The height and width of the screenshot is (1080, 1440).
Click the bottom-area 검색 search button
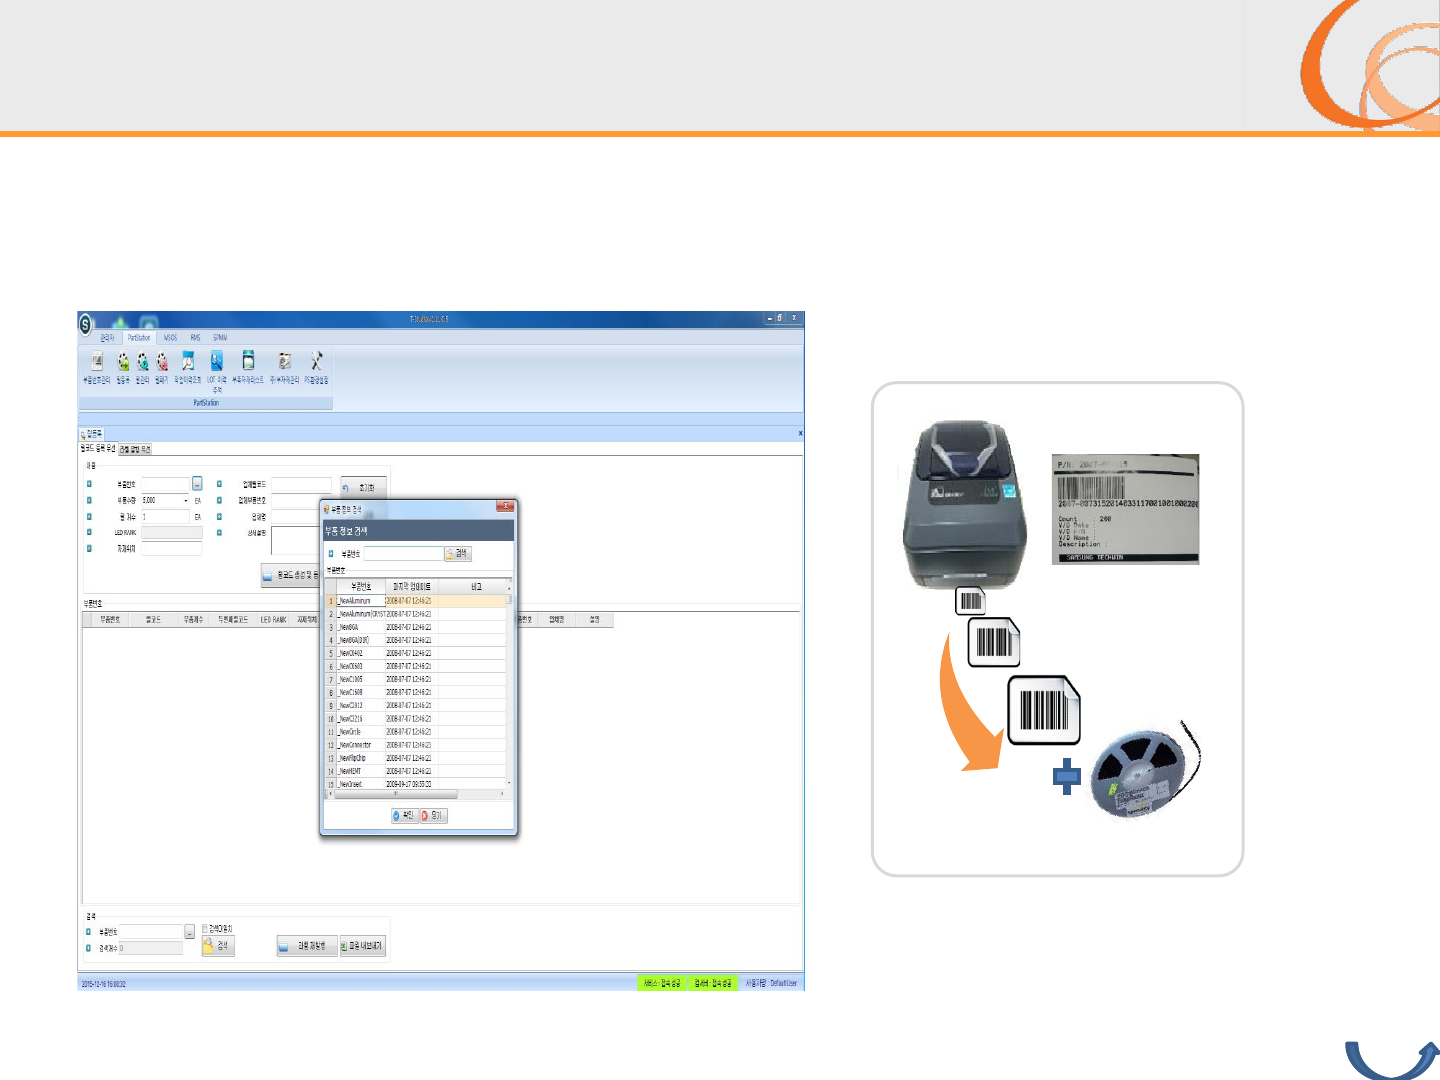(218, 945)
